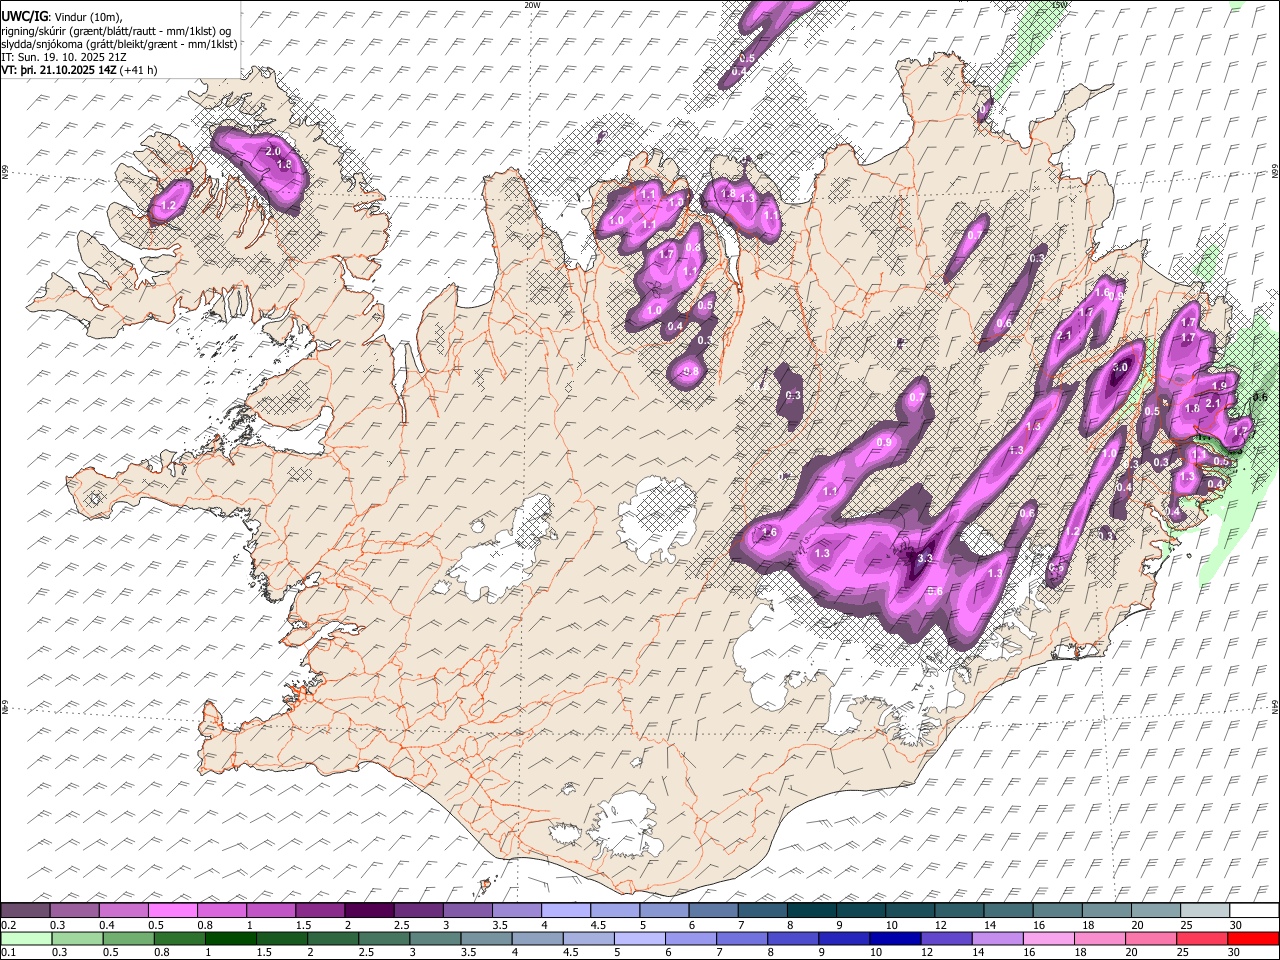1280x960 pixels.
Task: Click the '0.9' value on the central snow band
Action: pos(884,443)
